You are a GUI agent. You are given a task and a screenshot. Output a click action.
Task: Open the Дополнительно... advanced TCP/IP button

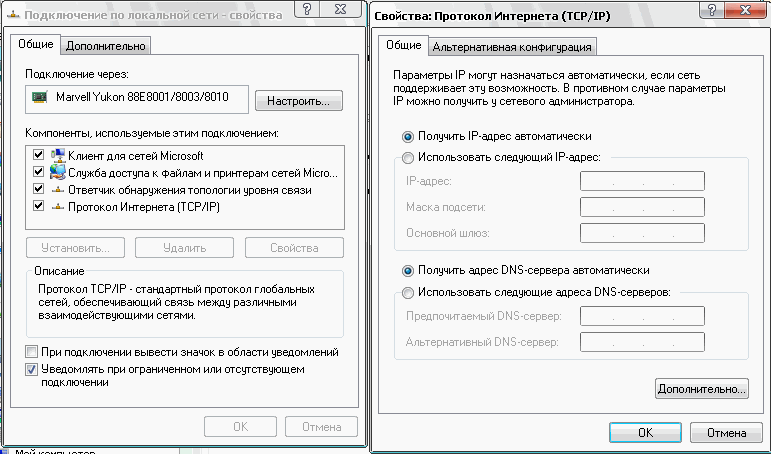click(x=702, y=389)
